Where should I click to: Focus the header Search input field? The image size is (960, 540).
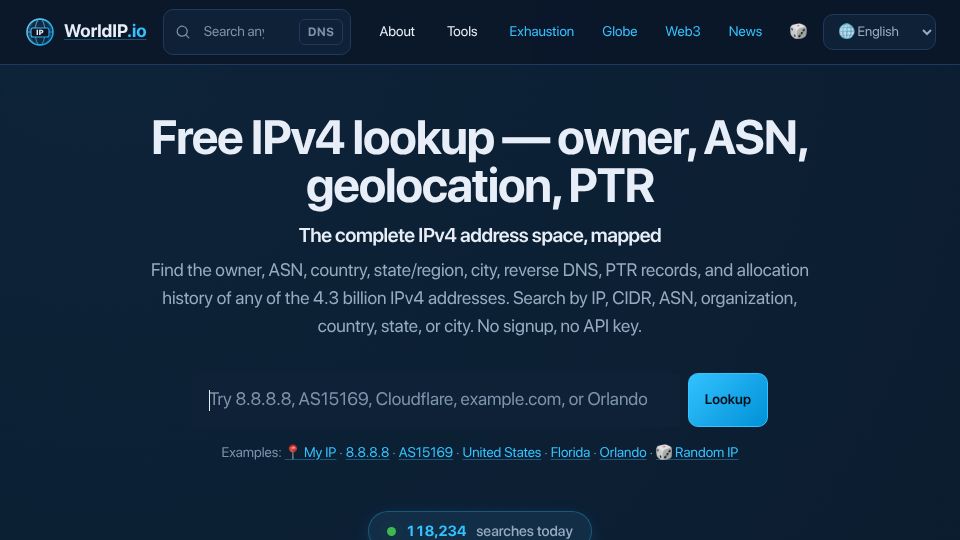[234, 32]
